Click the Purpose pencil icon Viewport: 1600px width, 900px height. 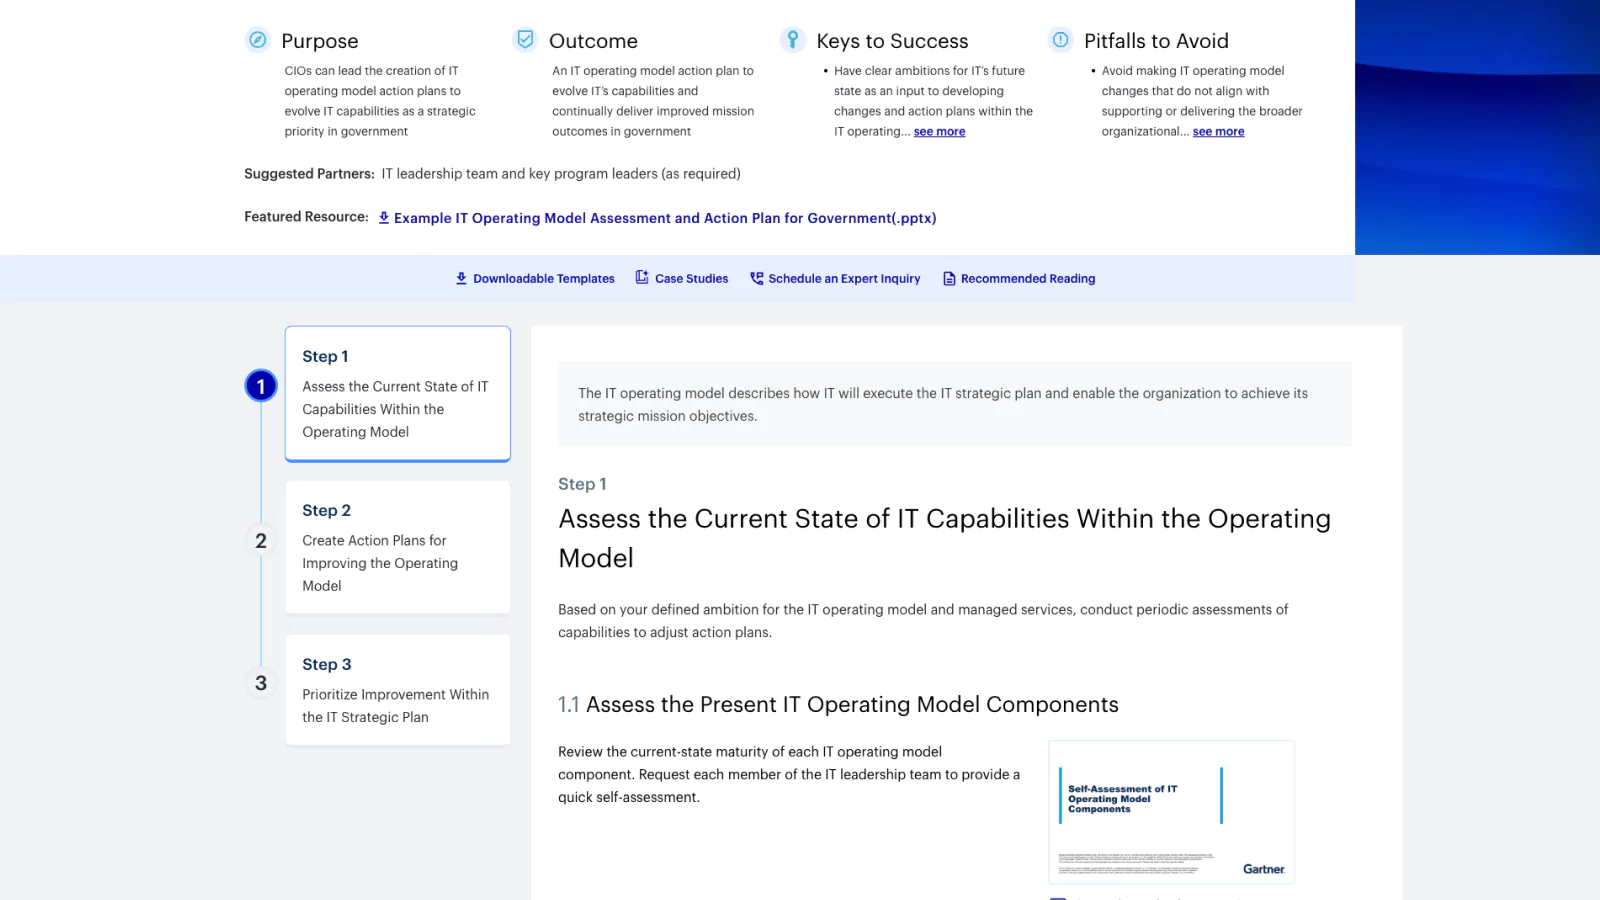click(258, 40)
